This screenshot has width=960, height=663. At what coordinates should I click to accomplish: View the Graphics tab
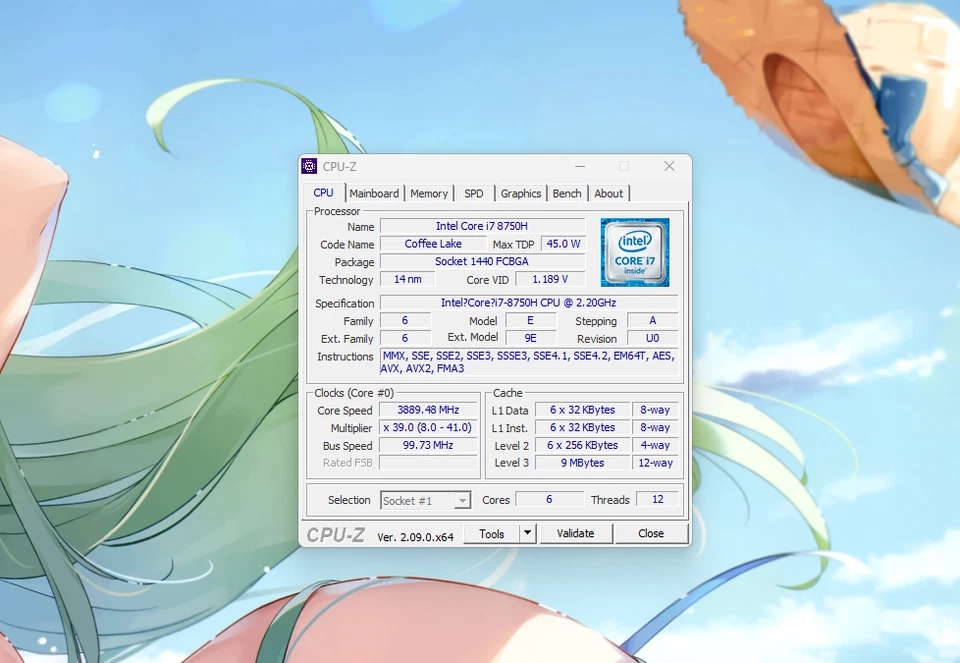pos(521,193)
